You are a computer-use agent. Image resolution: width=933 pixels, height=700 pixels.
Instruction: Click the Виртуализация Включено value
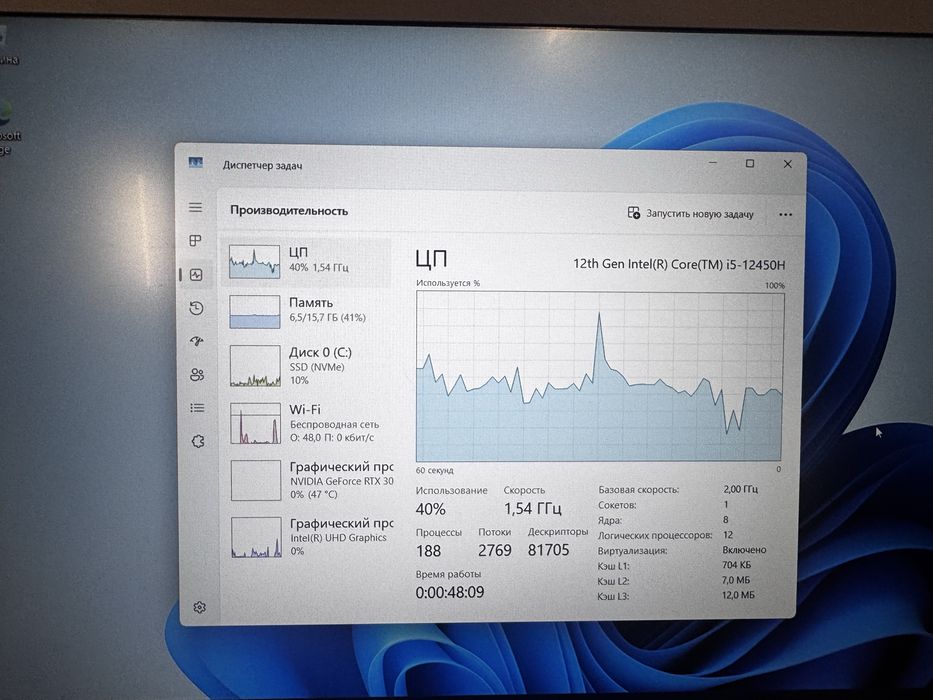pos(744,549)
